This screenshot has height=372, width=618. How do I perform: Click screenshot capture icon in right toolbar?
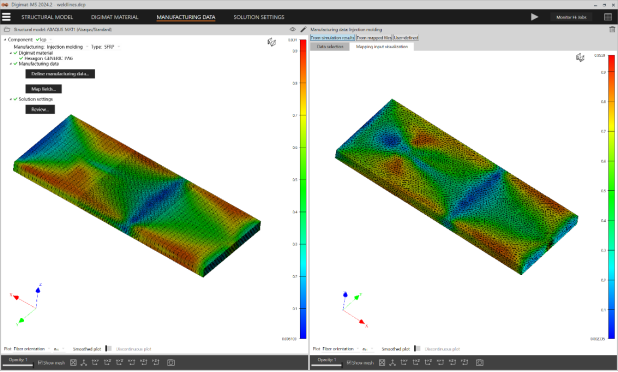[480, 363]
